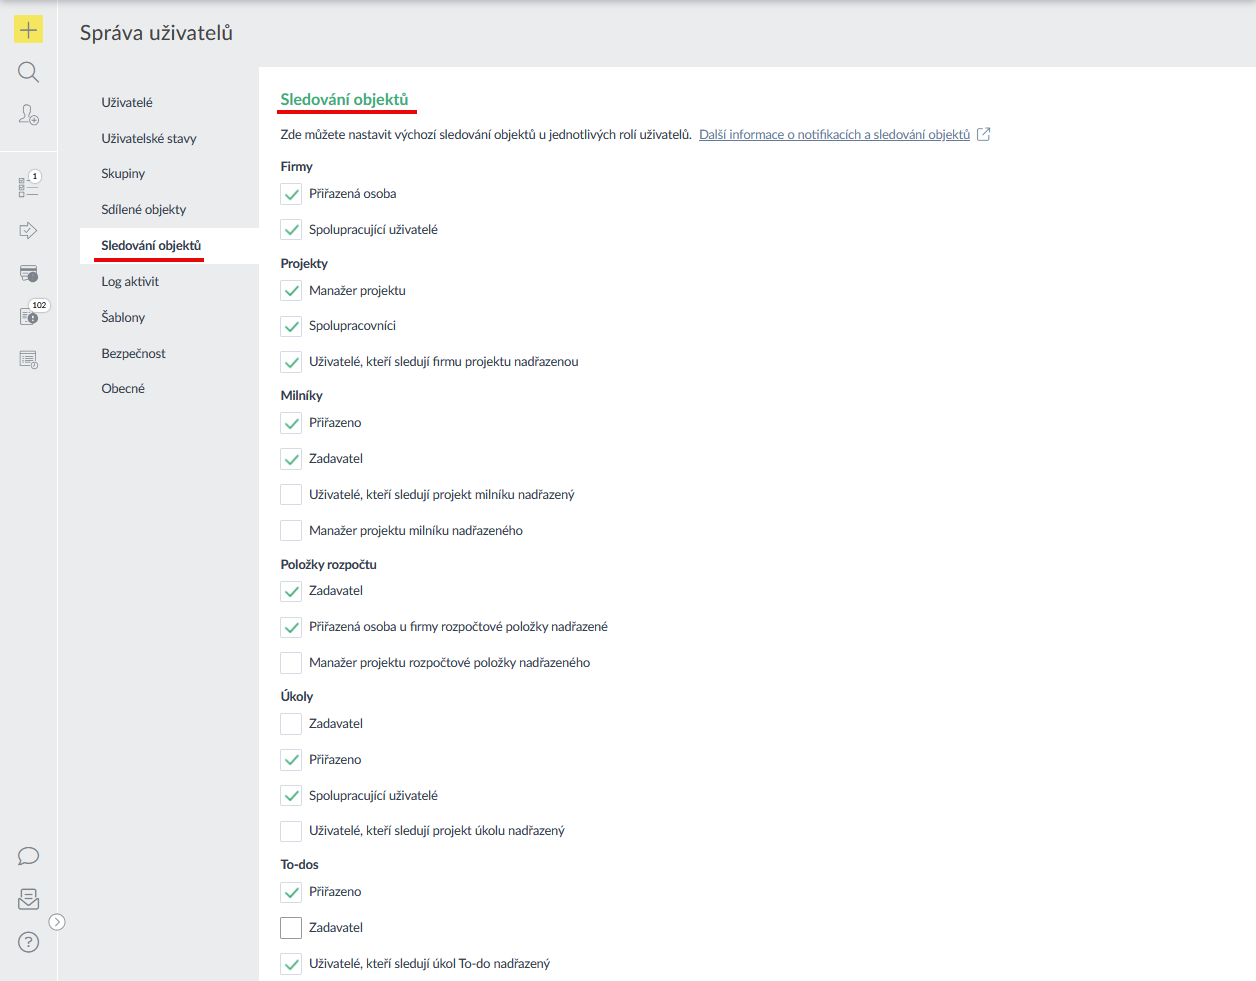Click the arrow with checkmark icon in sidebar
The width and height of the screenshot is (1256, 981).
tap(28, 231)
